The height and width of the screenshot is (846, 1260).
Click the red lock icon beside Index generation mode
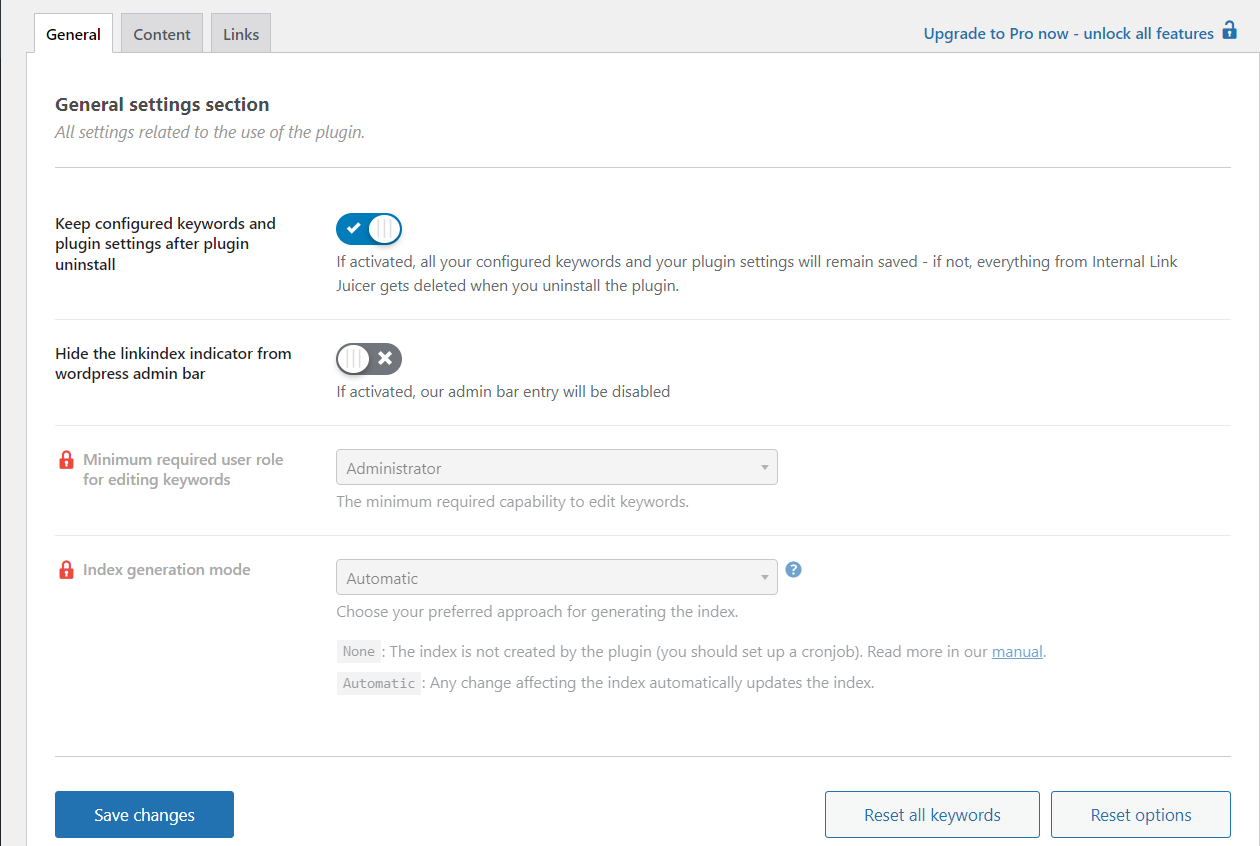click(66, 569)
